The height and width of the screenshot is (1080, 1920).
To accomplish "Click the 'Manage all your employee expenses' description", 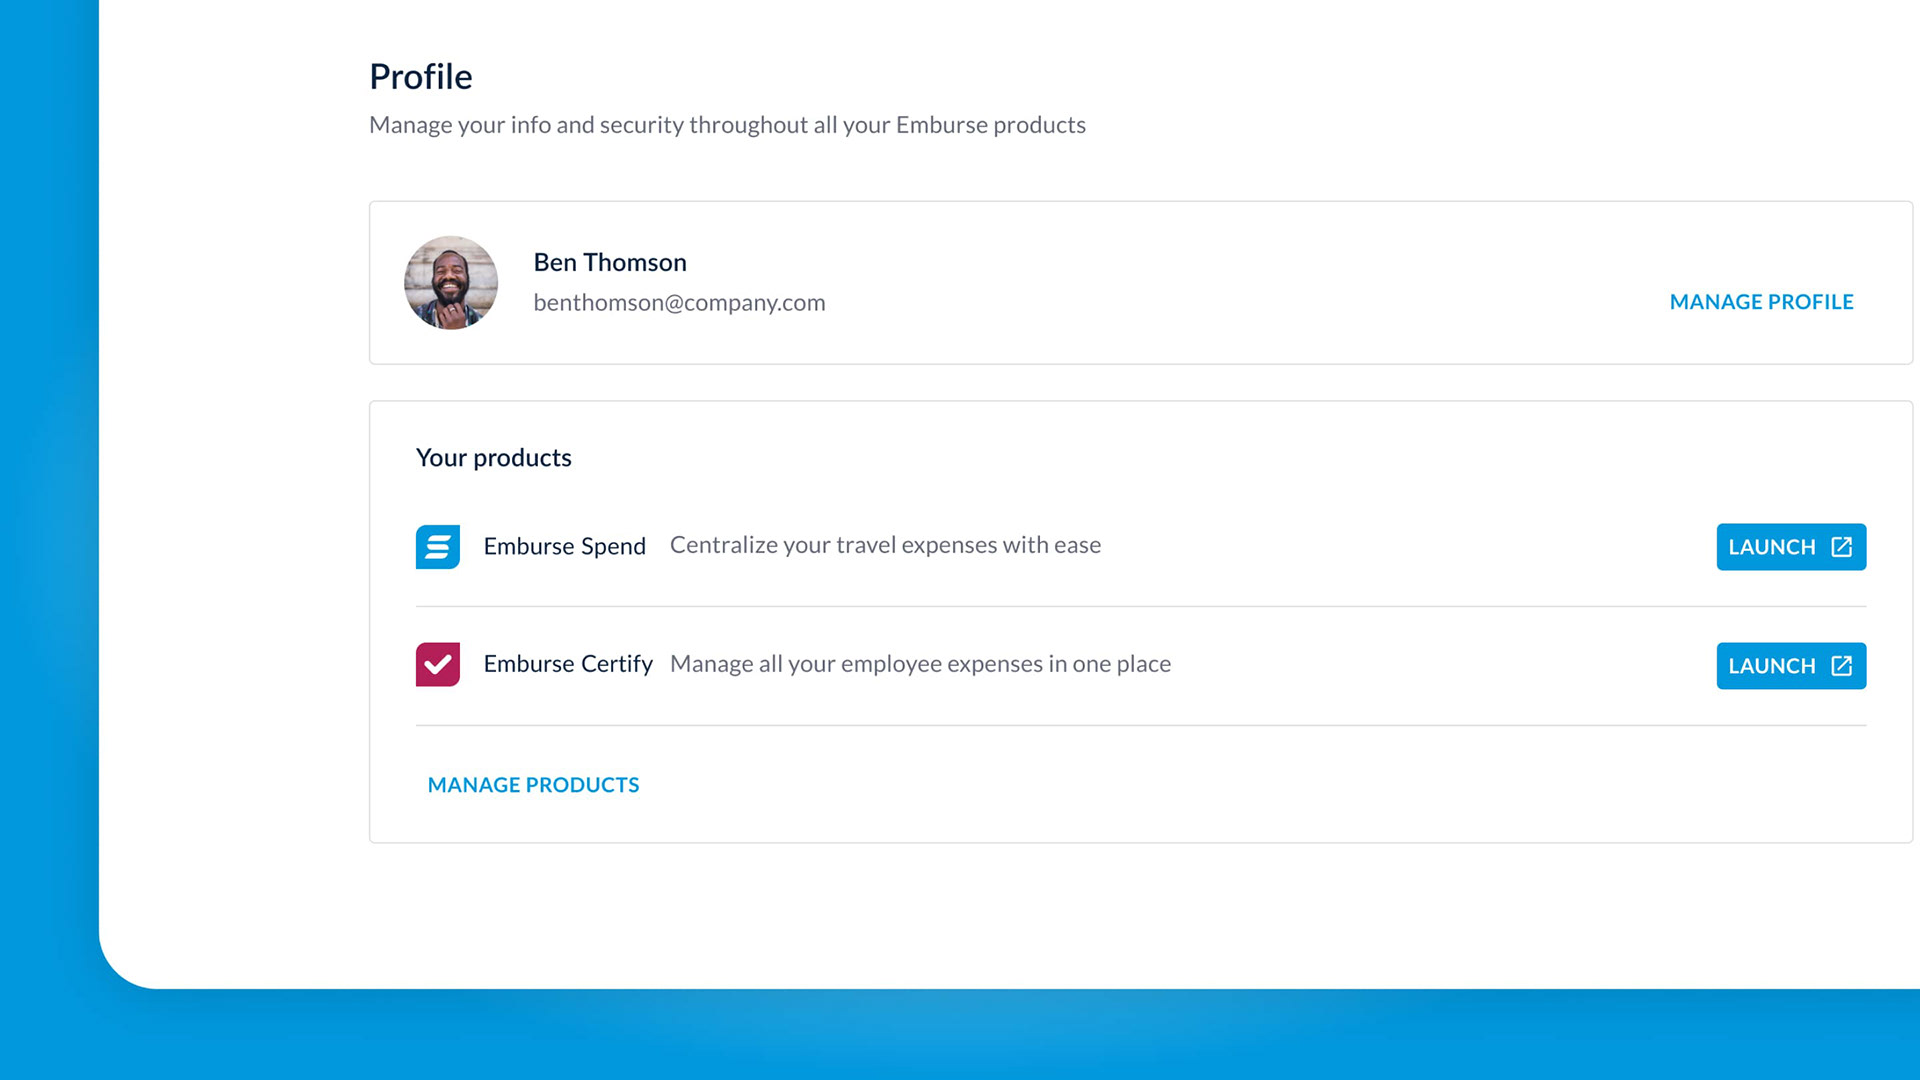I will click(x=920, y=664).
